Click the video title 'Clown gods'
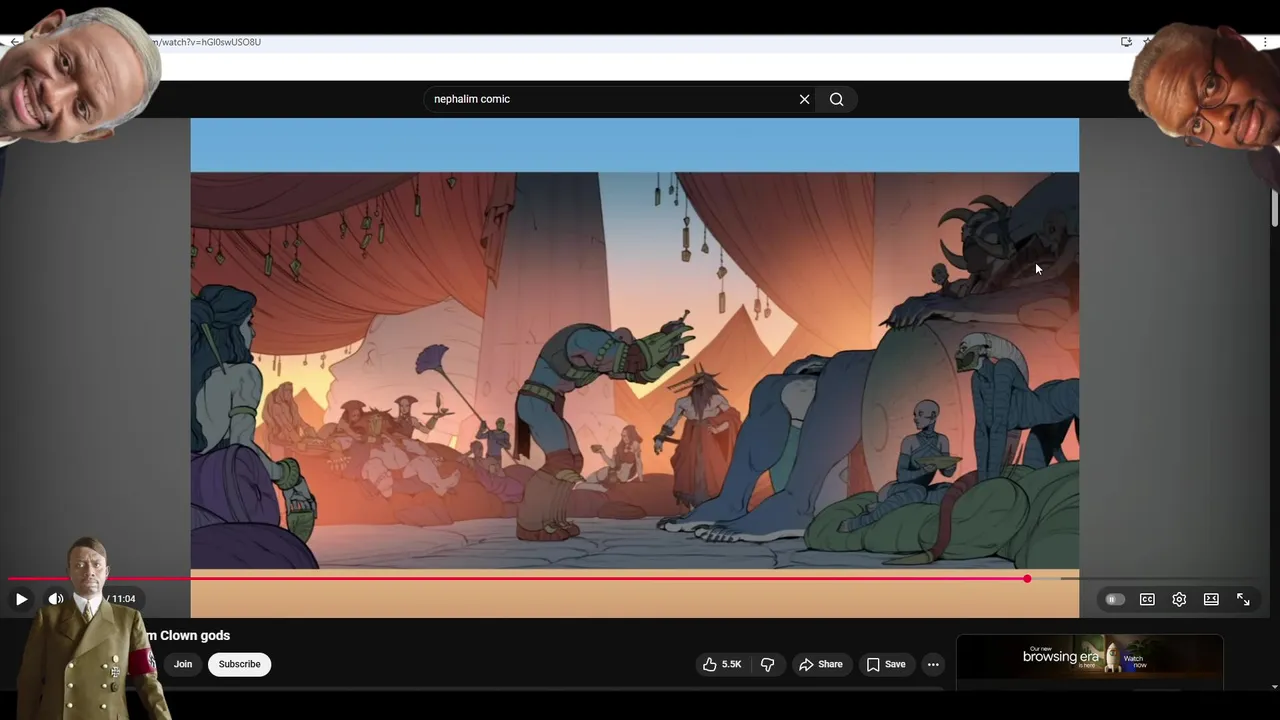 pos(195,635)
